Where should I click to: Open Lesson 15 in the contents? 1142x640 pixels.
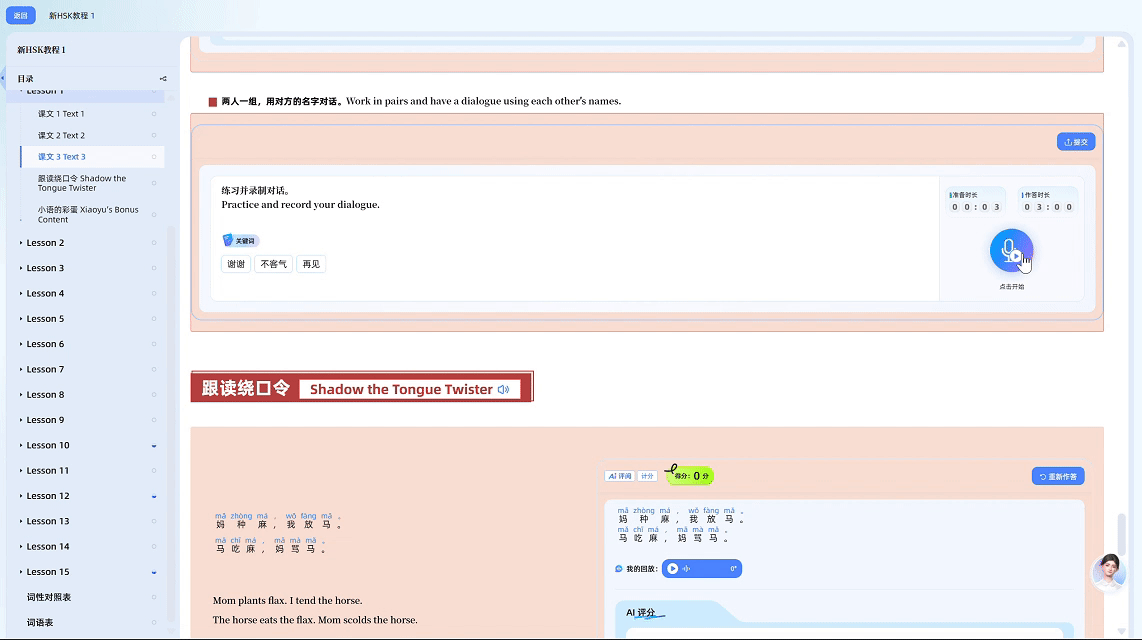click(47, 572)
